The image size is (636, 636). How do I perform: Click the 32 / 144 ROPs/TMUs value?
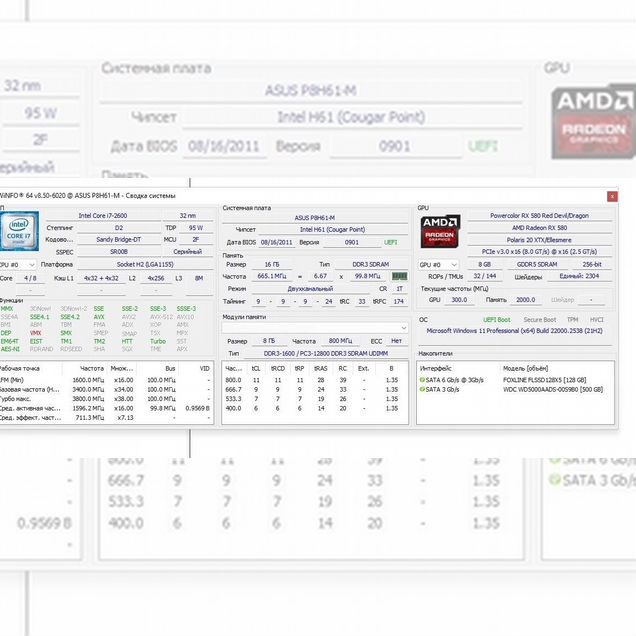[485, 276]
